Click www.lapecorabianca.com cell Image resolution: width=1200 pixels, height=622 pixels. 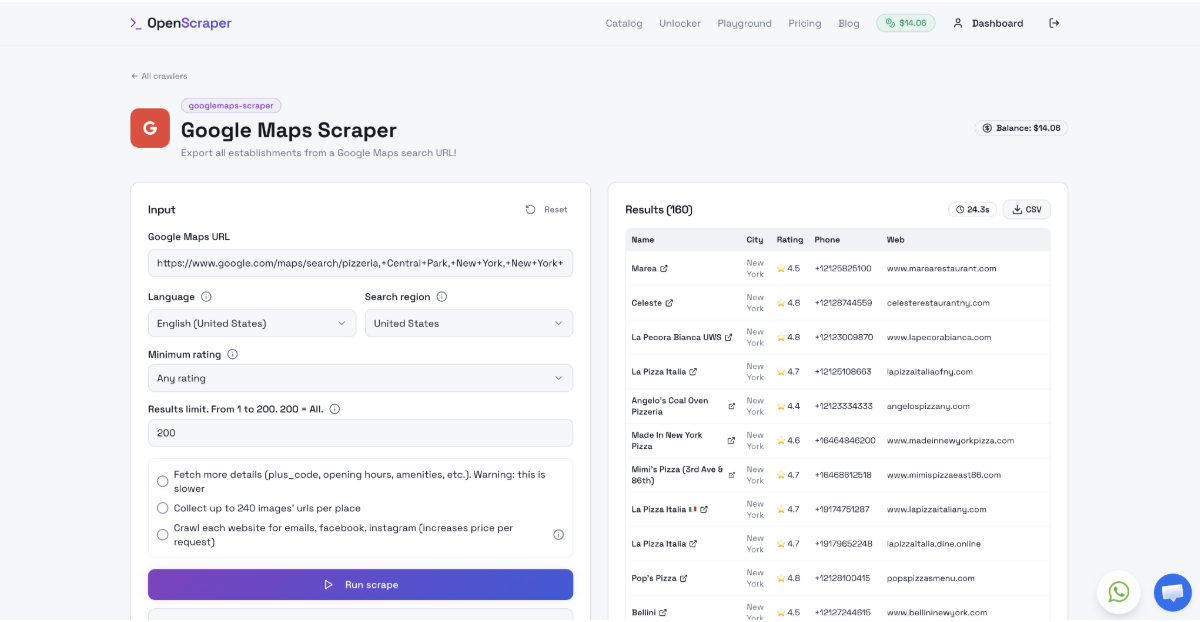(939, 338)
